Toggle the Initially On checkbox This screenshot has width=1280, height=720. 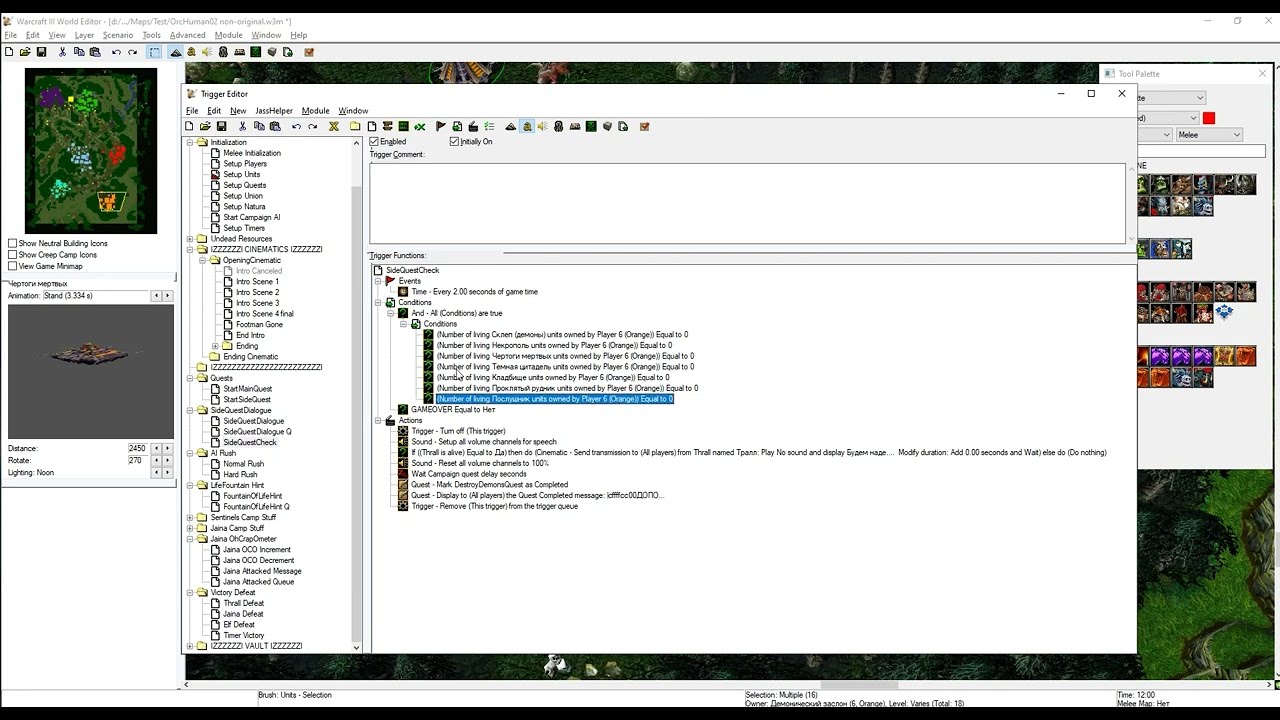point(454,142)
